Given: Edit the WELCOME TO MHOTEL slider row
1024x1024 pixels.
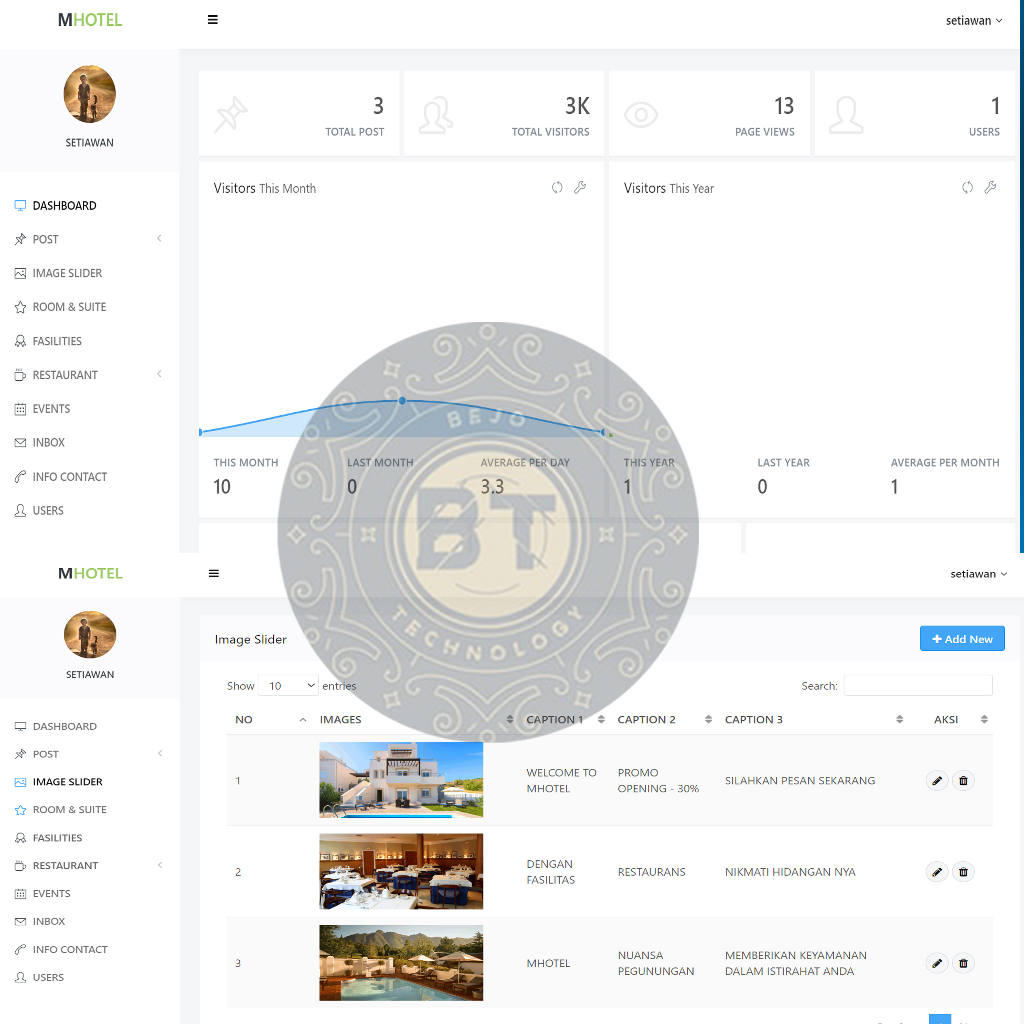Looking at the screenshot, I should point(937,781).
